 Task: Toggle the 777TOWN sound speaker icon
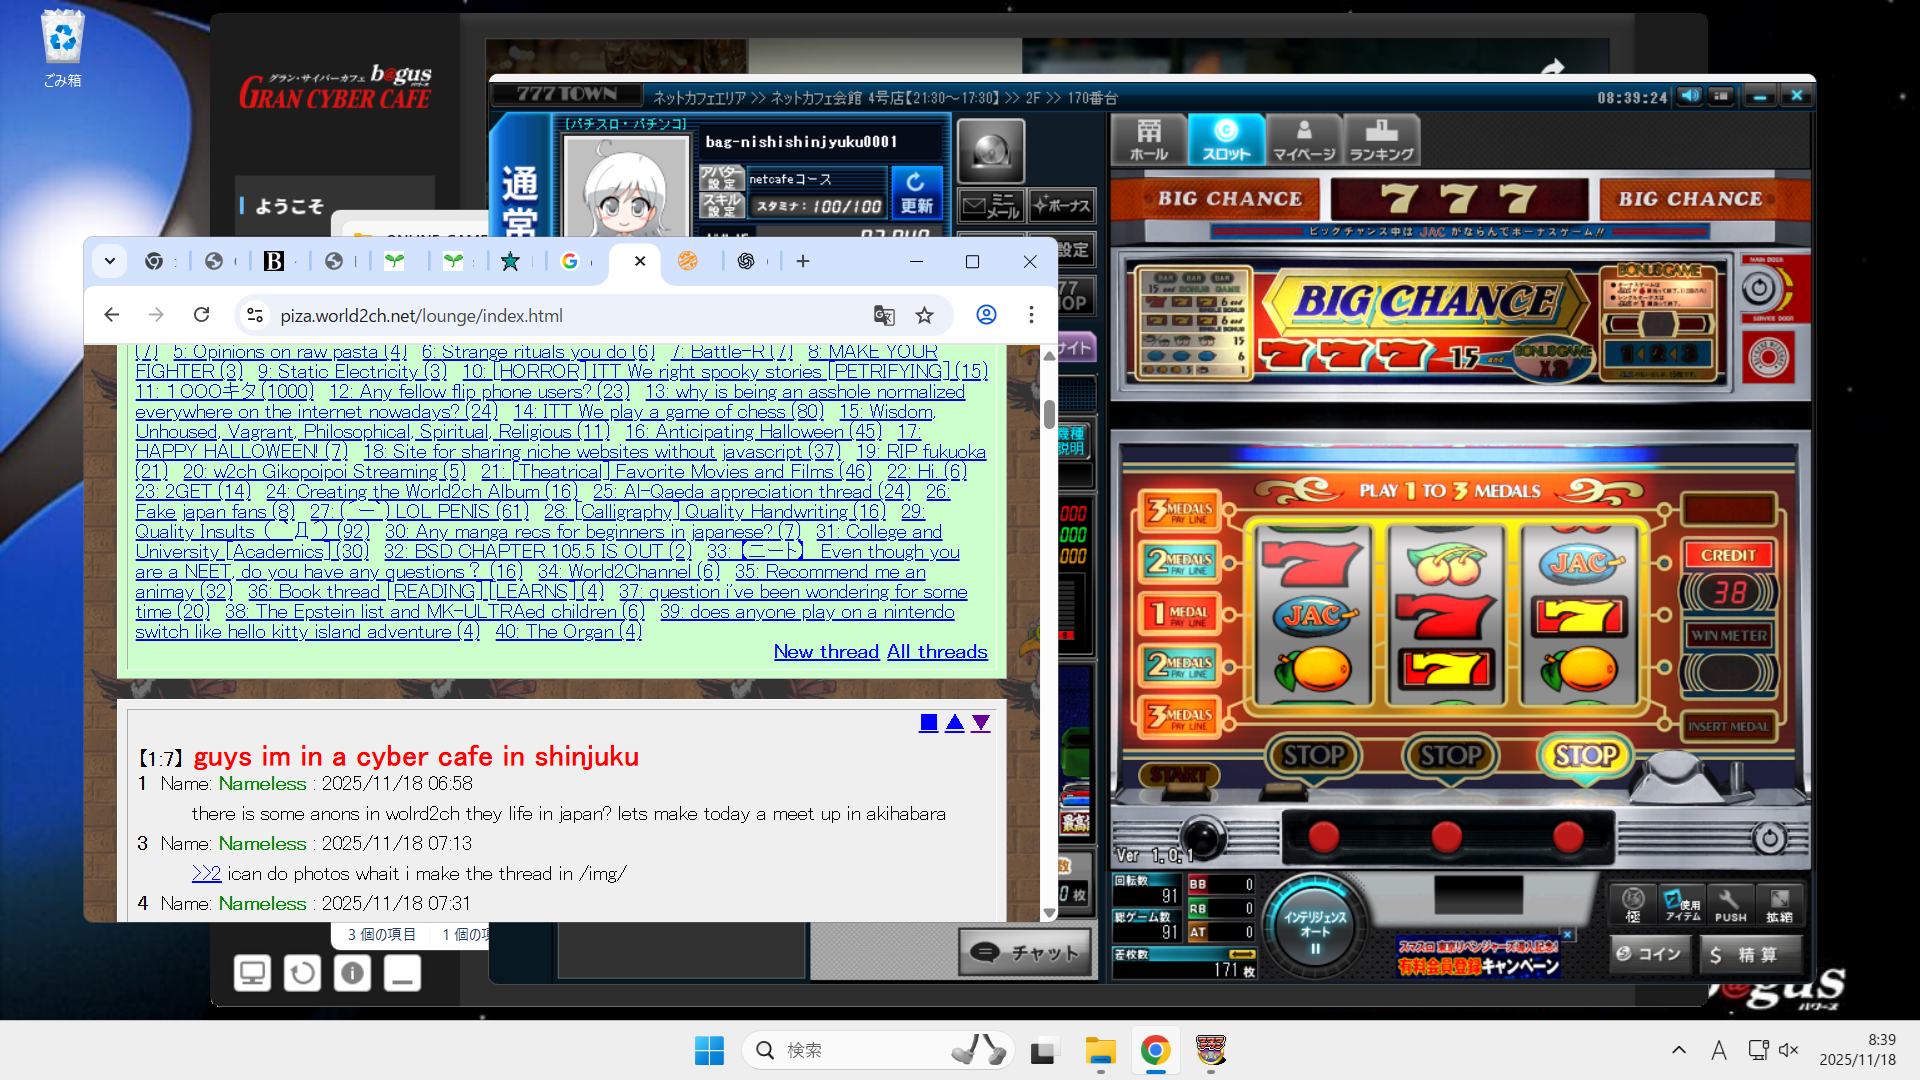[x=1690, y=96]
